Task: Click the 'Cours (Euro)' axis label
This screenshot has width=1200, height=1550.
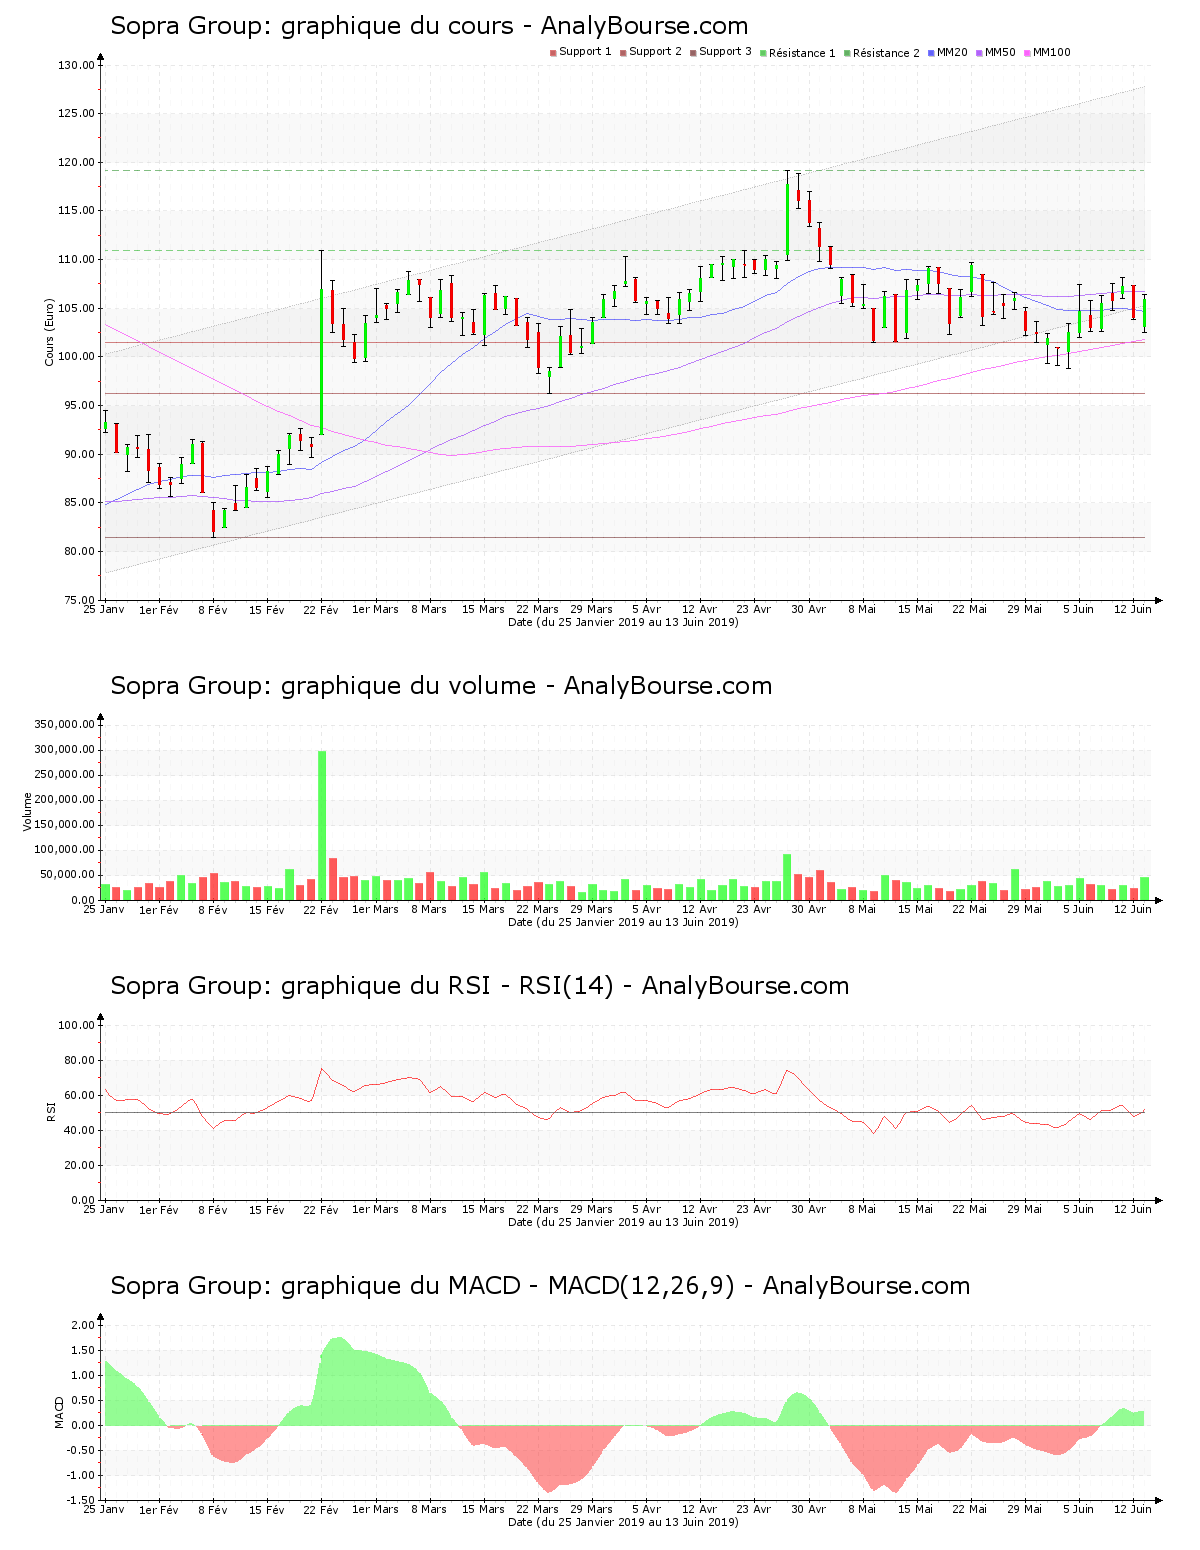Action: (49, 332)
